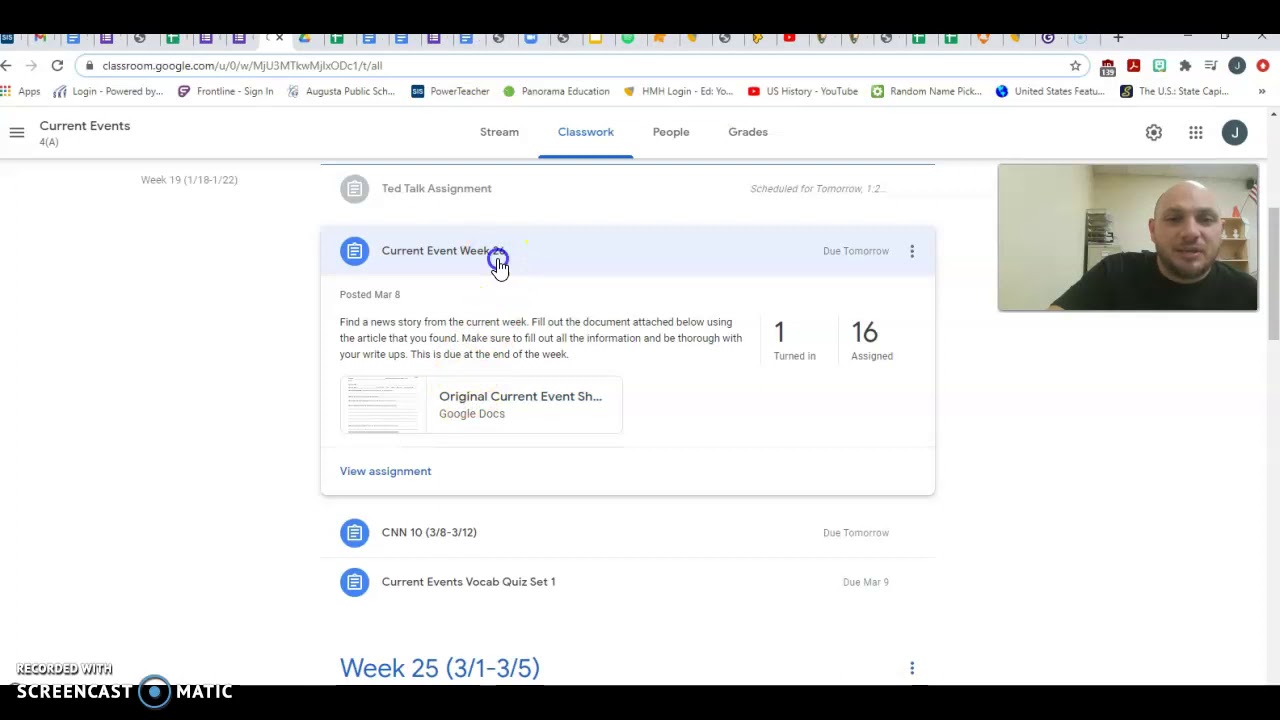Click the browser forward arrow
The width and height of the screenshot is (1280, 720).
coord(32,65)
